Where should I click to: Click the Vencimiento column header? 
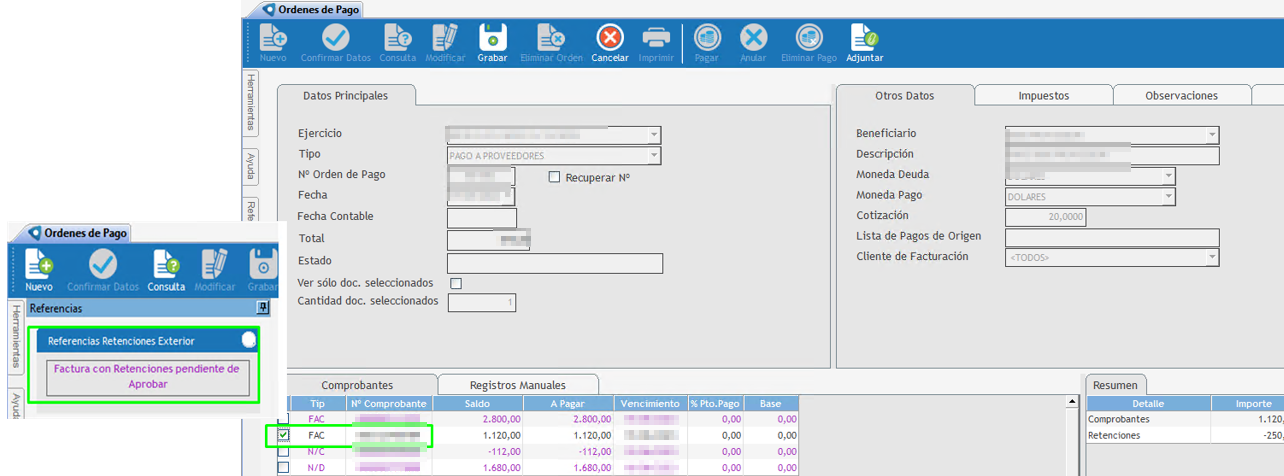point(650,403)
